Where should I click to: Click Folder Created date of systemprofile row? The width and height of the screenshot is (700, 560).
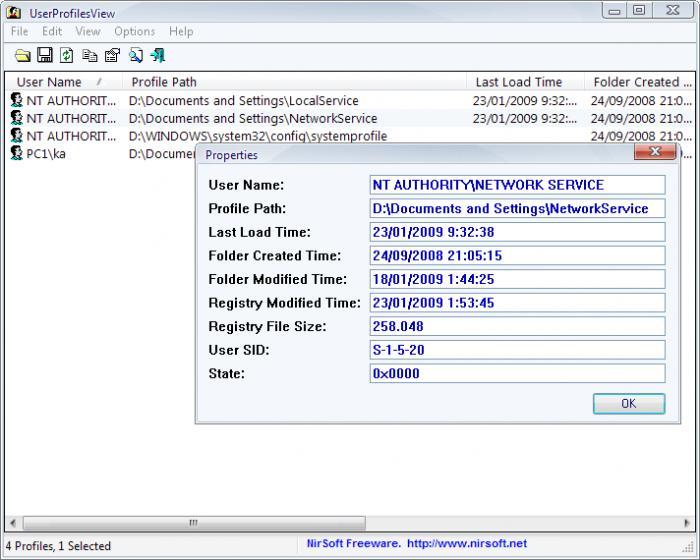[642, 136]
